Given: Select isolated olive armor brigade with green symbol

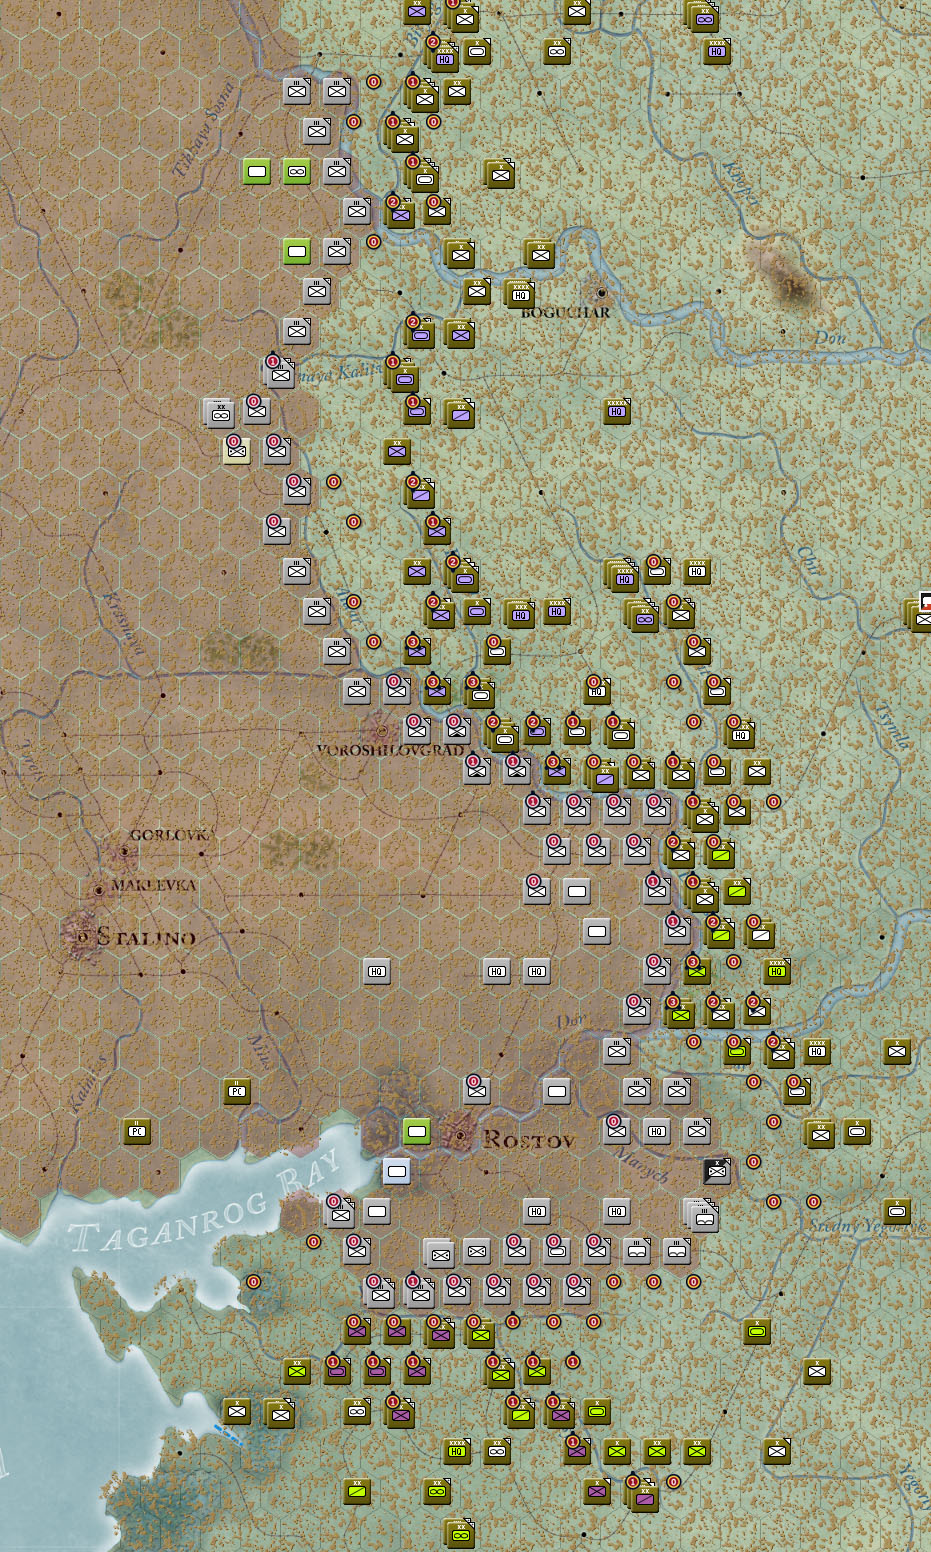Looking at the screenshot, I should 757,1331.
